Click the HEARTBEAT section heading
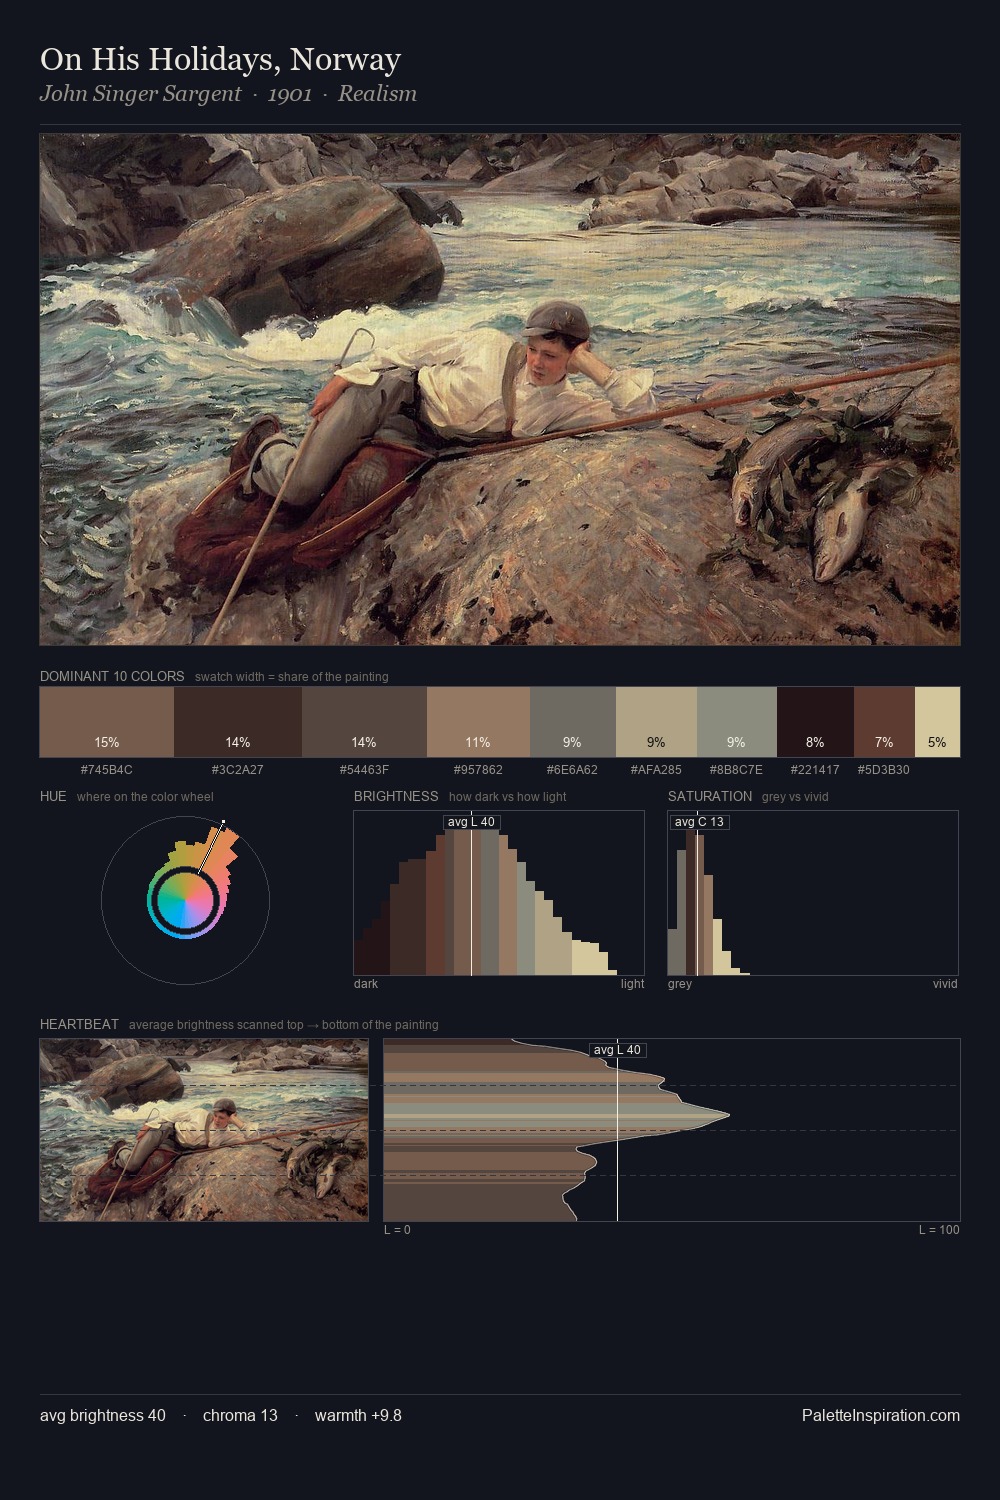The height and width of the screenshot is (1500, 1000). click(79, 1024)
